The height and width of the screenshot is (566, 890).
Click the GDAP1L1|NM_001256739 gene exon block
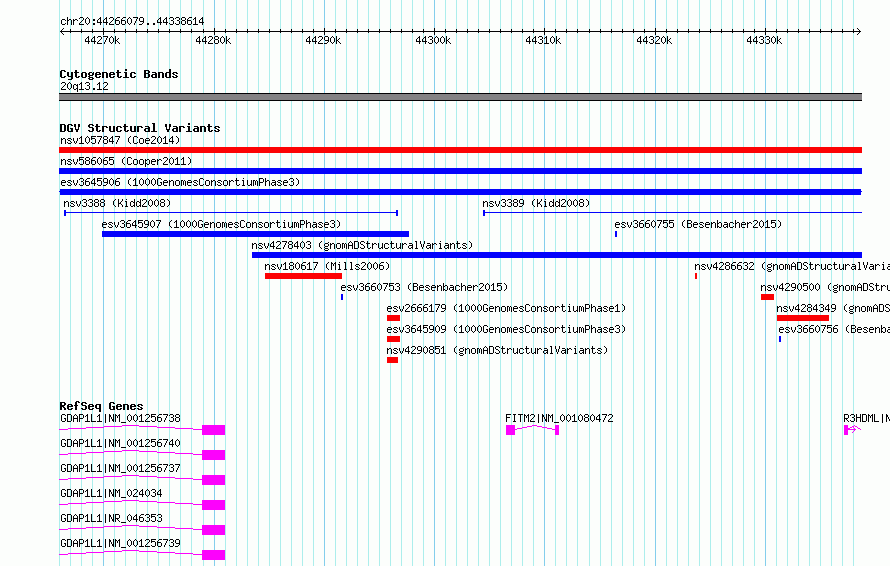pos(213,555)
